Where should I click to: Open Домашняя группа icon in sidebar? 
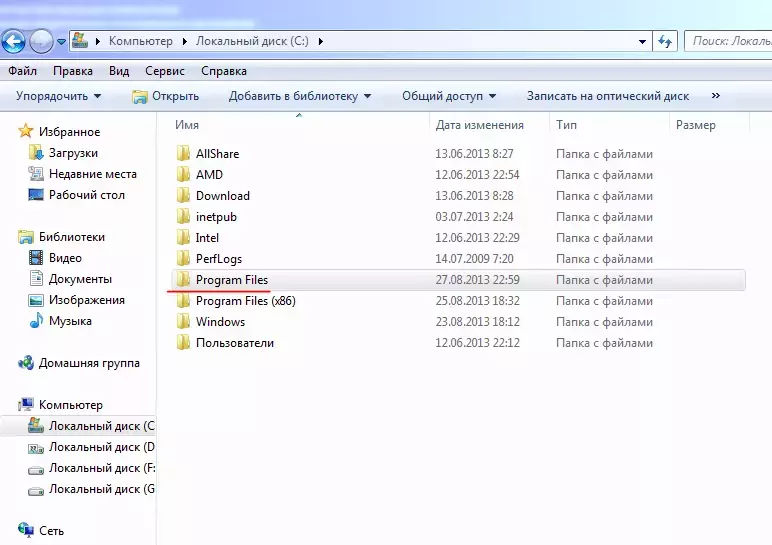point(26,363)
